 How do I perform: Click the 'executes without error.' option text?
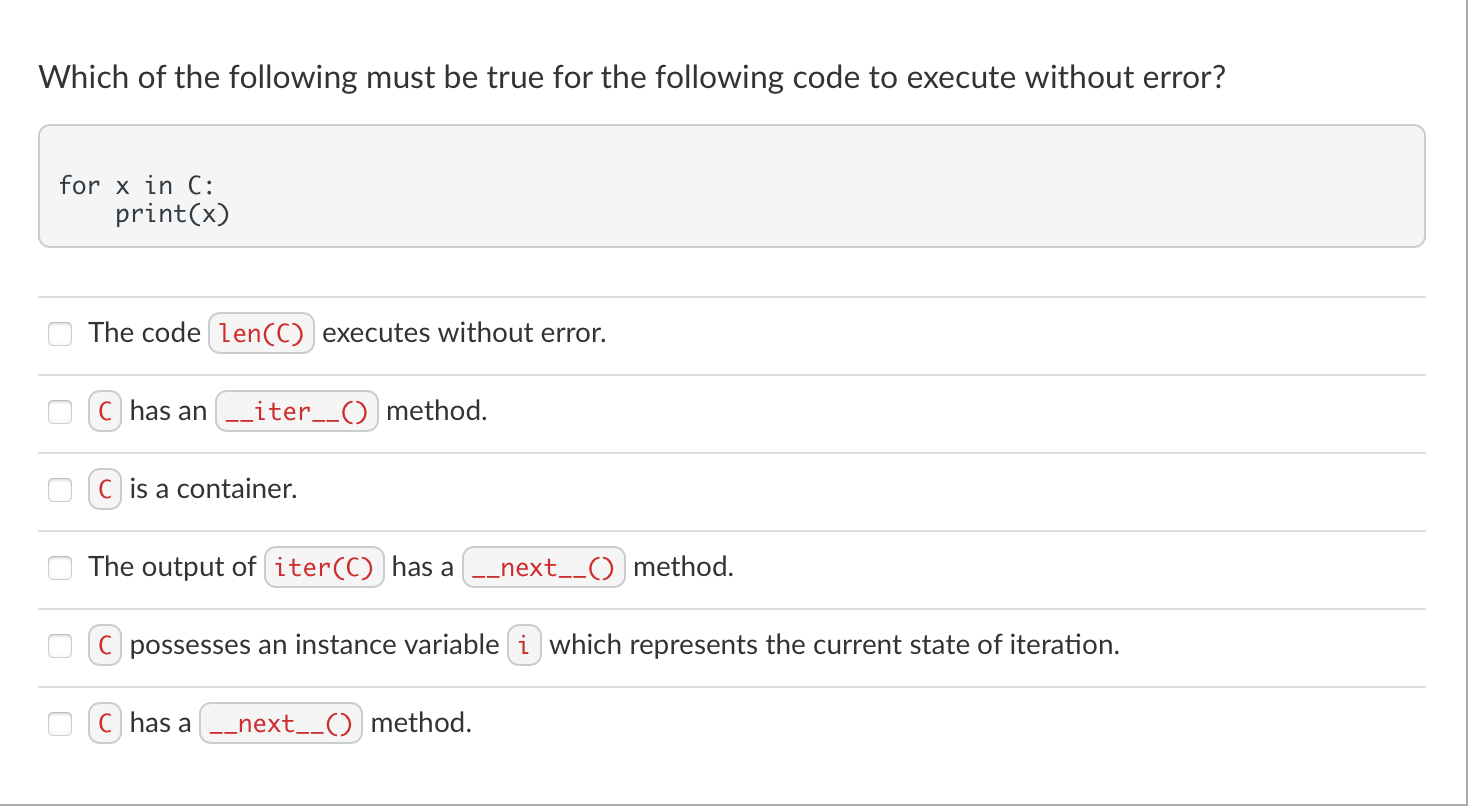464,333
